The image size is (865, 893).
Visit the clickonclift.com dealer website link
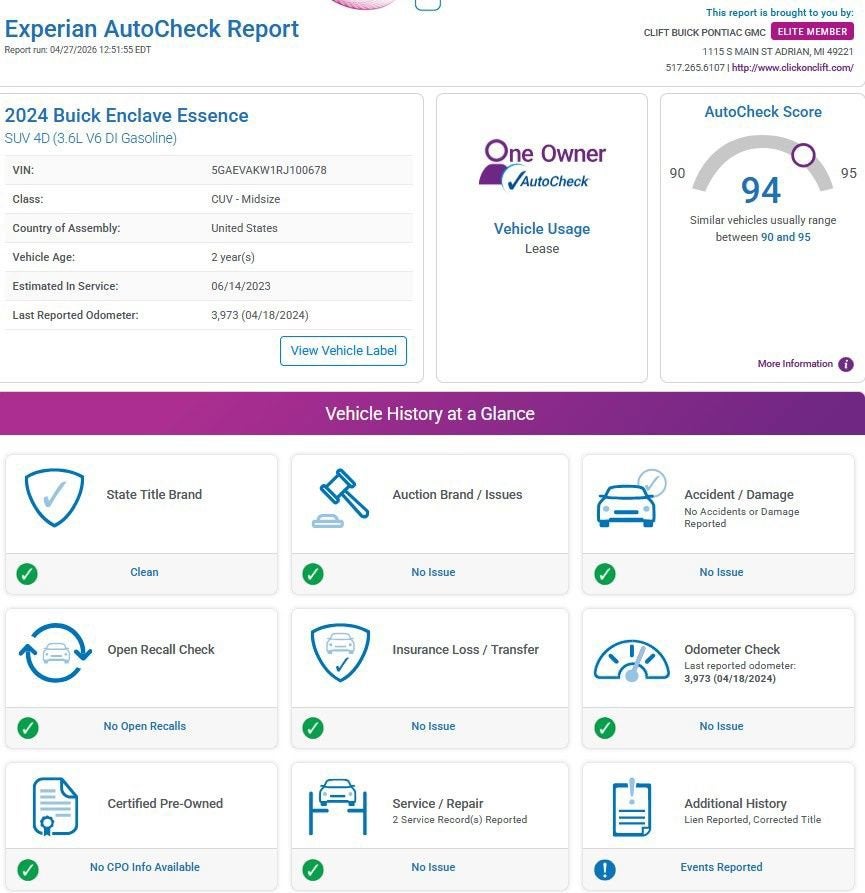[x=792, y=68]
